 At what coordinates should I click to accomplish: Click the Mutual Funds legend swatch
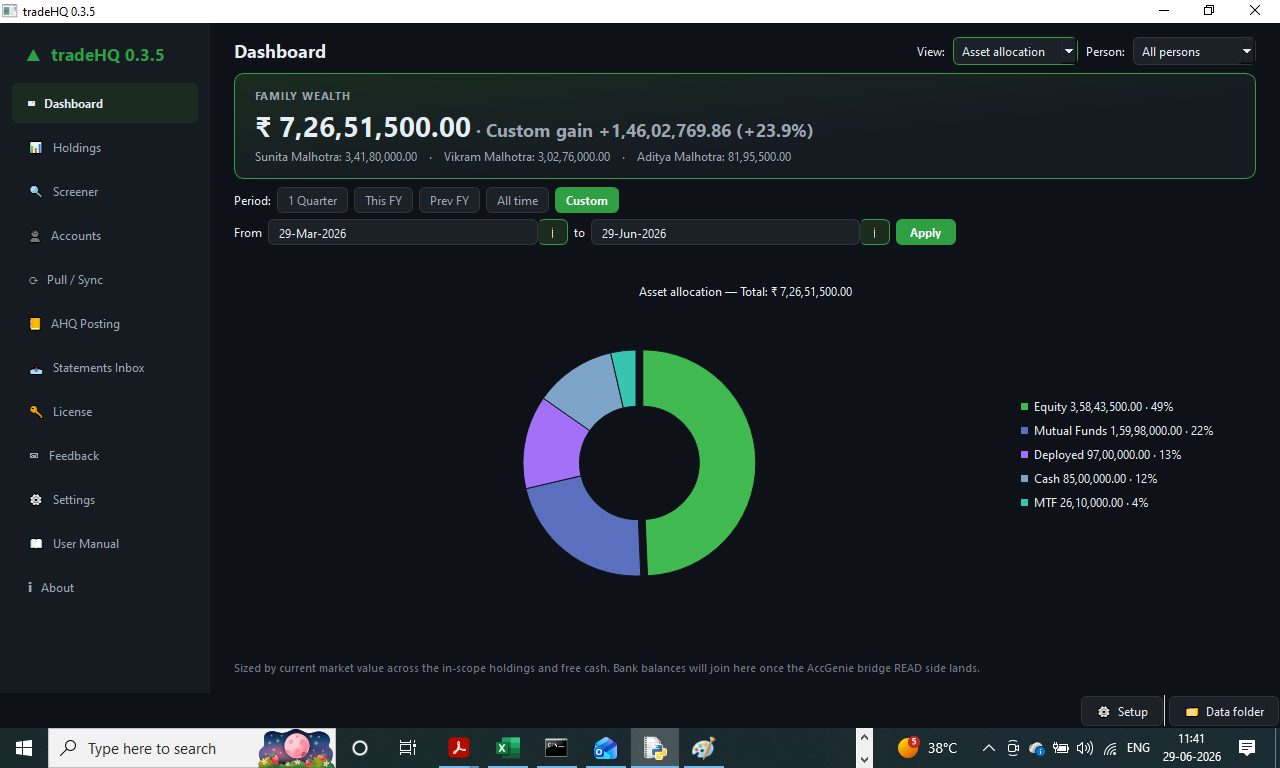point(1024,431)
